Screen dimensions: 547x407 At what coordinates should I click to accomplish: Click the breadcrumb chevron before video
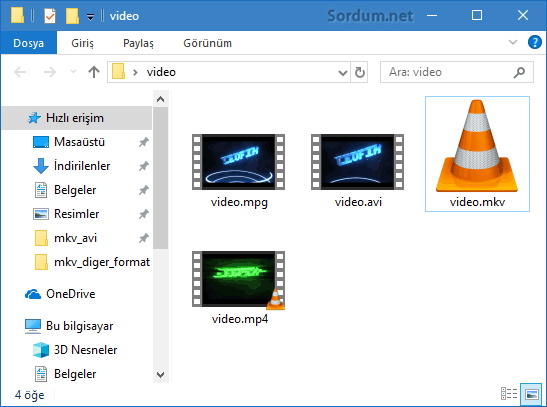135,72
